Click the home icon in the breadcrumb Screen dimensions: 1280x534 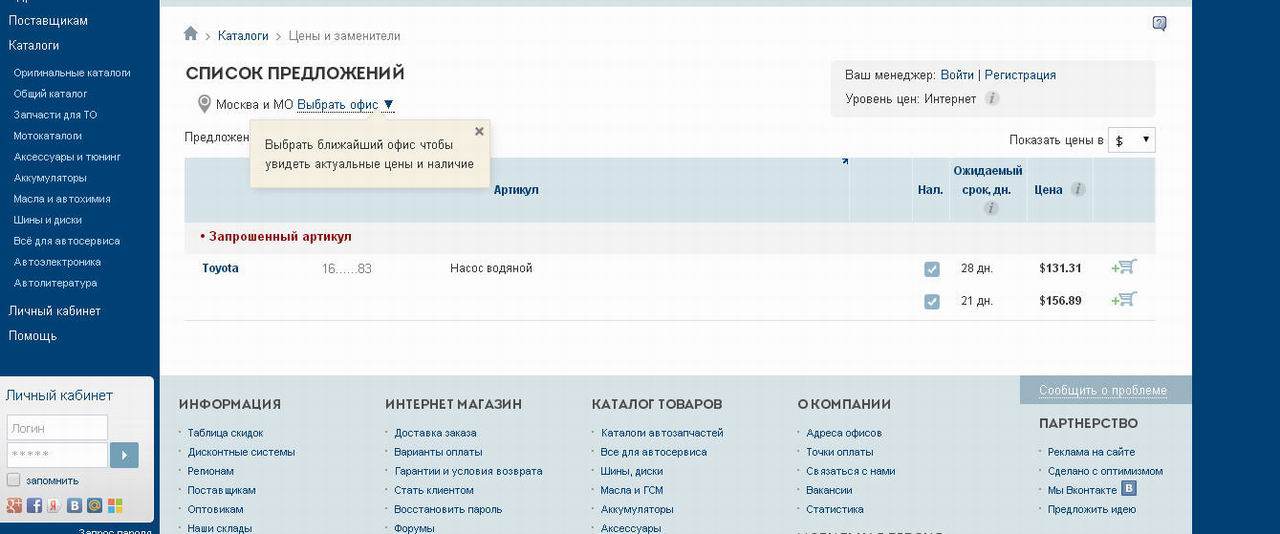click(x=191, y=34)
